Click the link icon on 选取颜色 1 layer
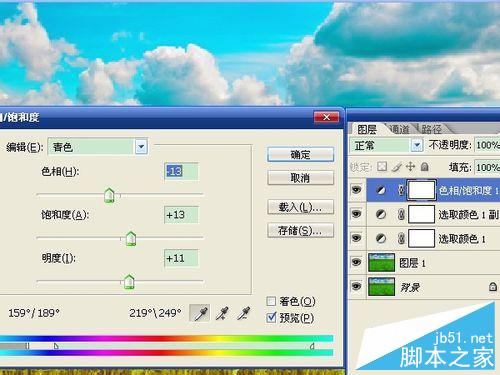Viewport: 500px width, 375px height. click(402, 238)
